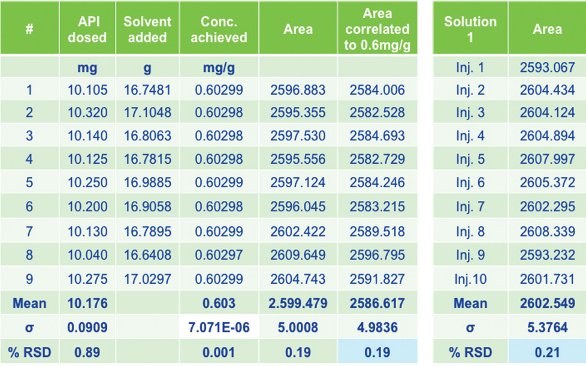Image resolution: width=586 pixels, height=366 pixels.
Task: Select the solvent value 17.1048
Action: [x=148, y=113]
